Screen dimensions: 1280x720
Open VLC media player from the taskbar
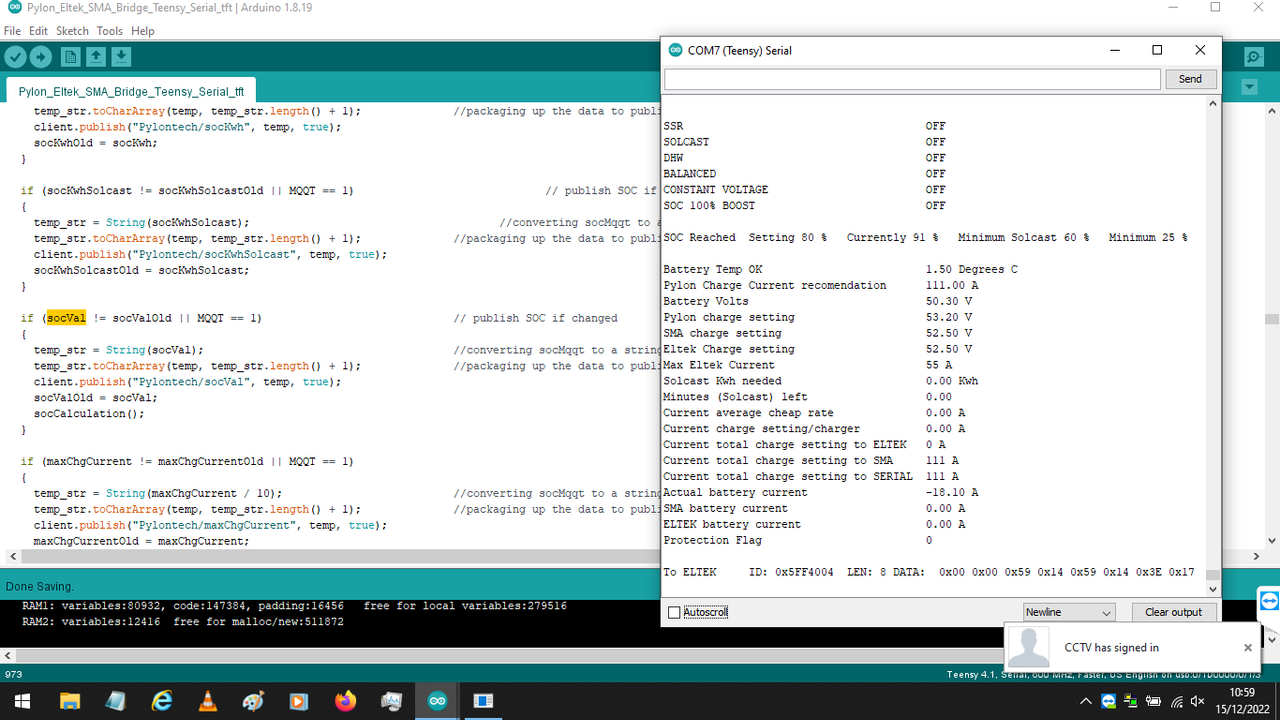pos(208,701)
